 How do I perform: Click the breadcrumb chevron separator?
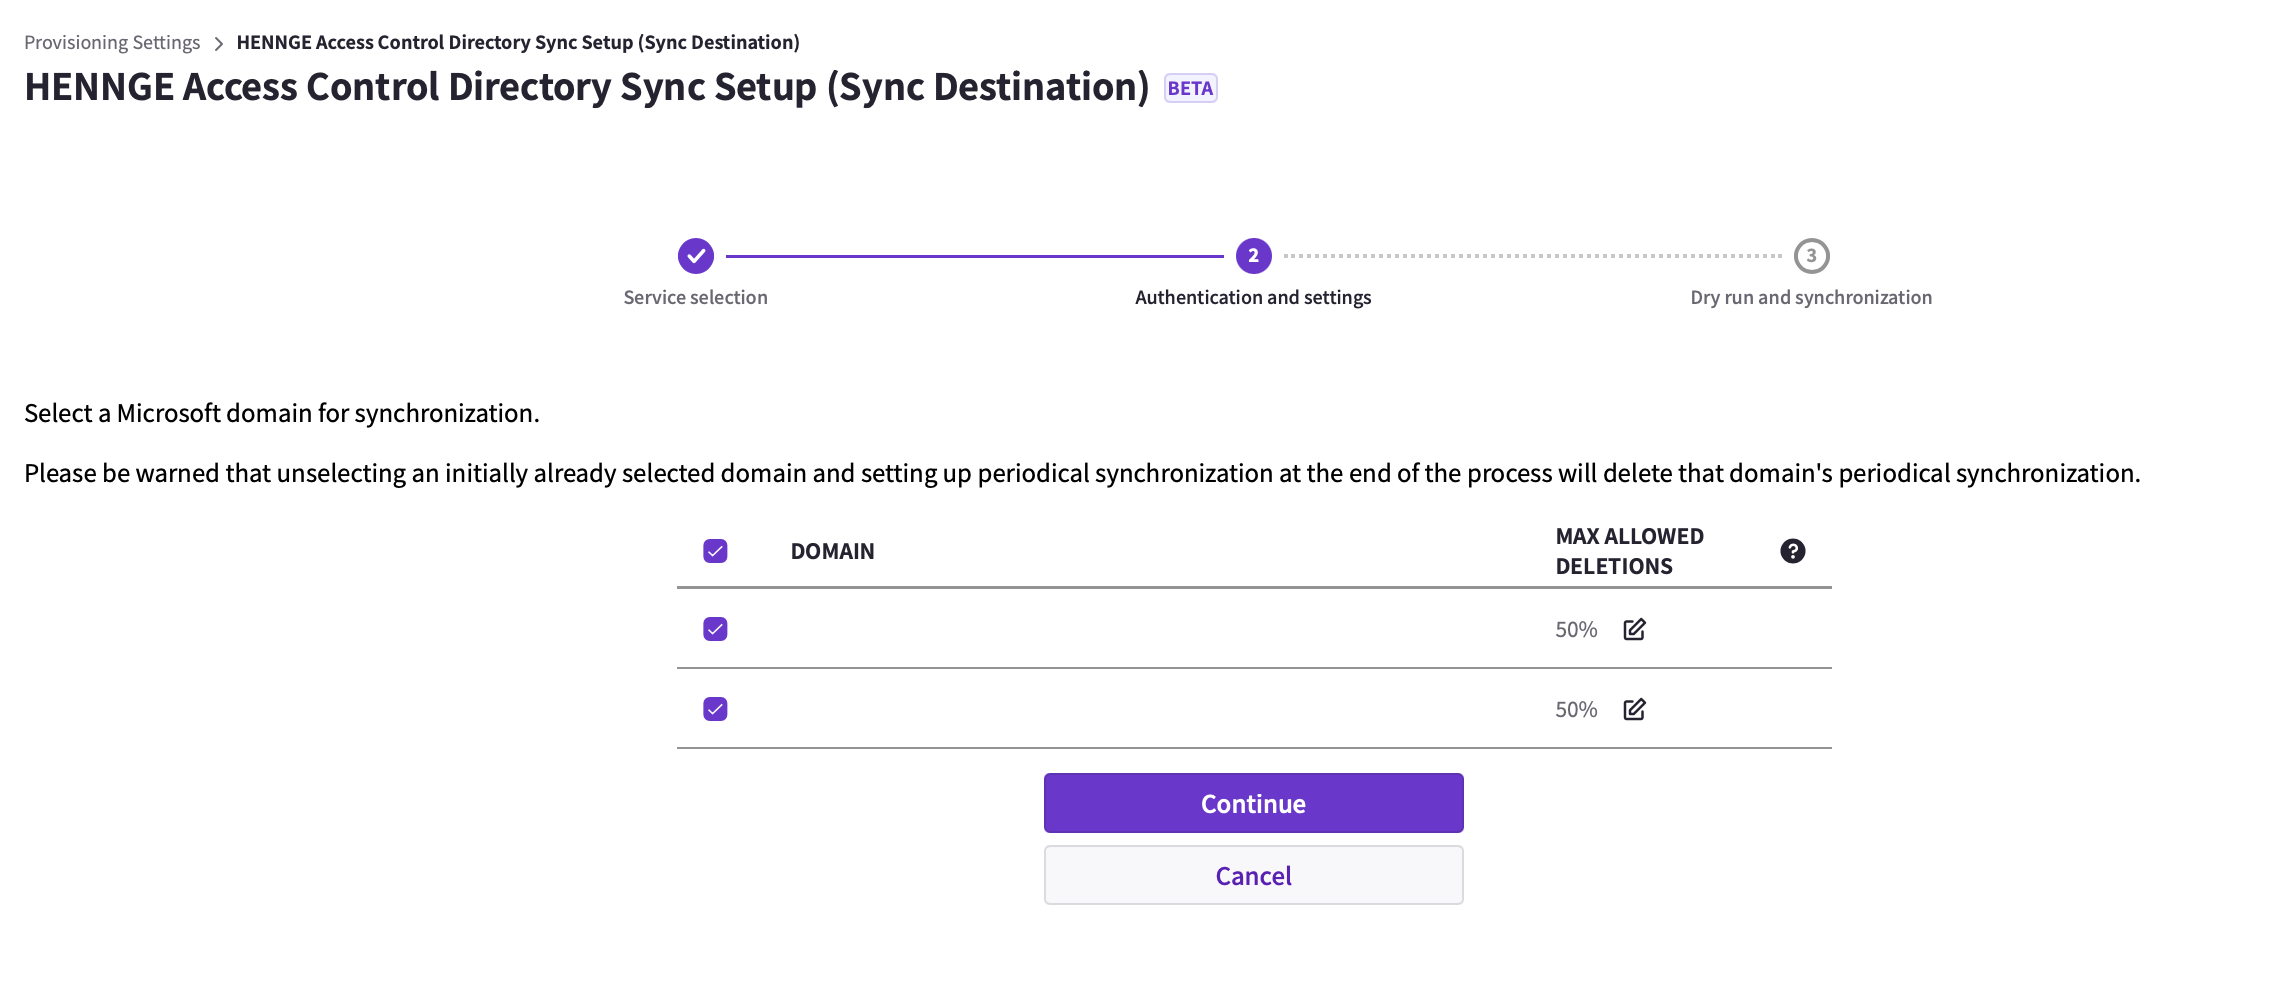[218, 43]
